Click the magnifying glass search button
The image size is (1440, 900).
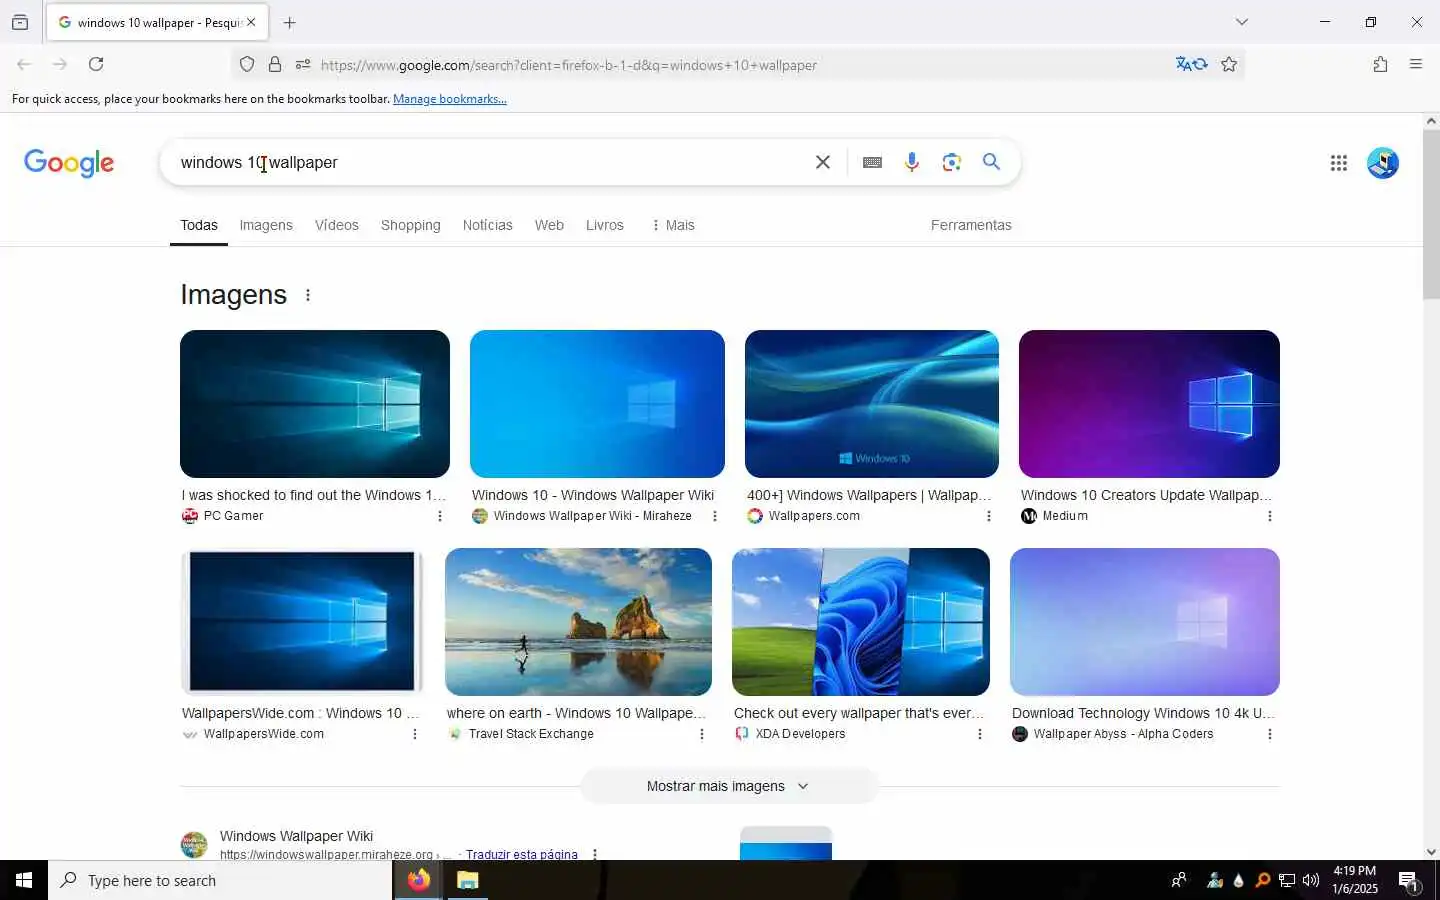point(991,161)
